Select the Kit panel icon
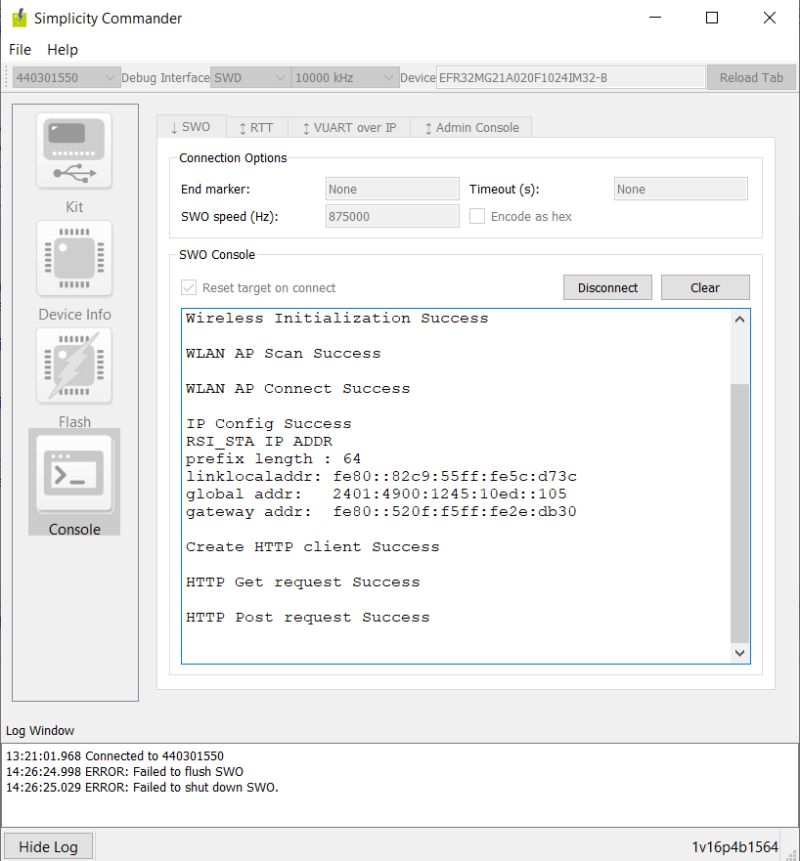Viewport: 800px width, 861px height. 74,151
